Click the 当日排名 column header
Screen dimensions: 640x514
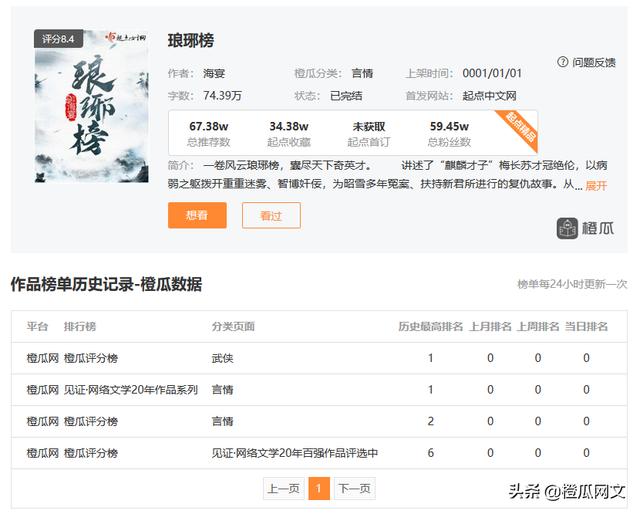point(586,327)
